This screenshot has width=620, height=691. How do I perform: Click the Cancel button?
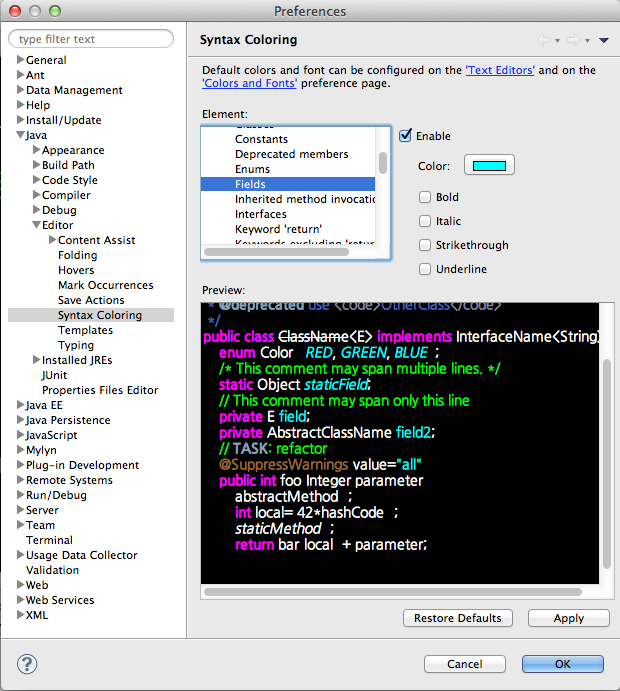click(x=465, y=664)
